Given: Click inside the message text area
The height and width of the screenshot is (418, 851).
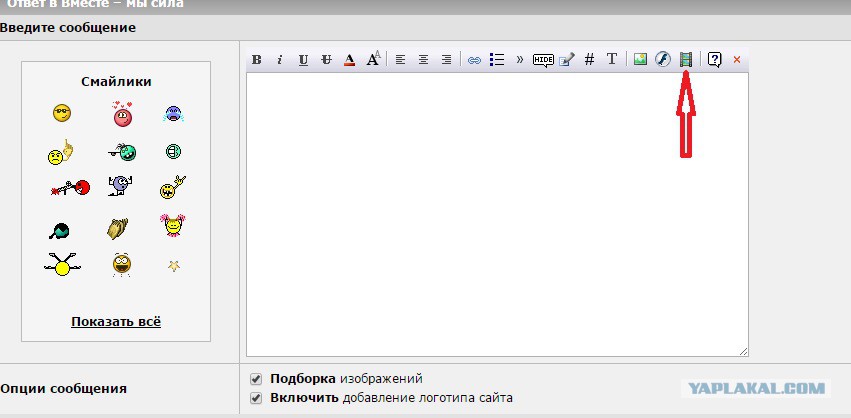Looking at the screenshot, I should click(x=497, y=214).
